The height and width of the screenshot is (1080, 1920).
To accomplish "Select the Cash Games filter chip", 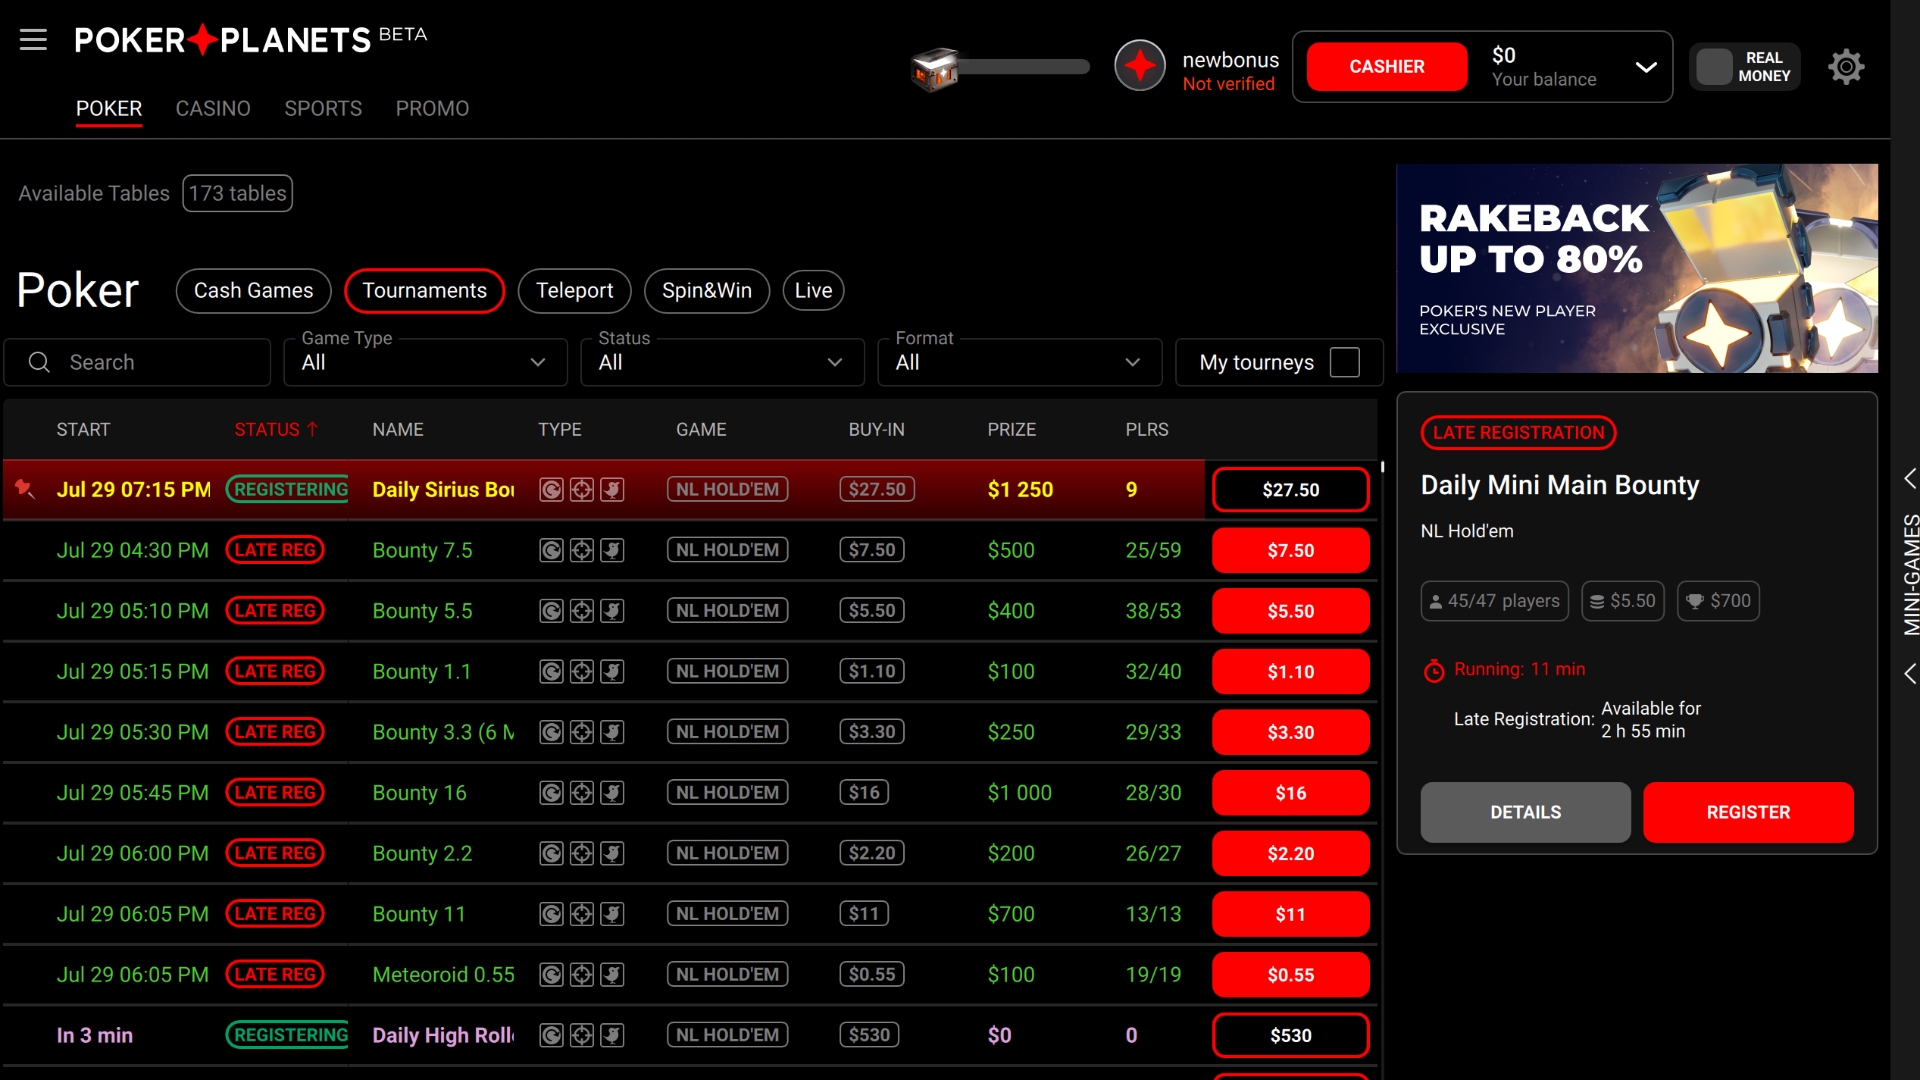I will pos(253,291).
